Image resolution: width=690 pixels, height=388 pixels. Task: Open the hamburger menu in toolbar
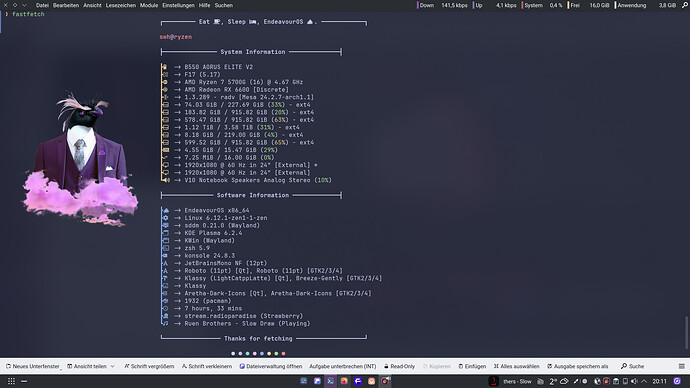[682, 366]
